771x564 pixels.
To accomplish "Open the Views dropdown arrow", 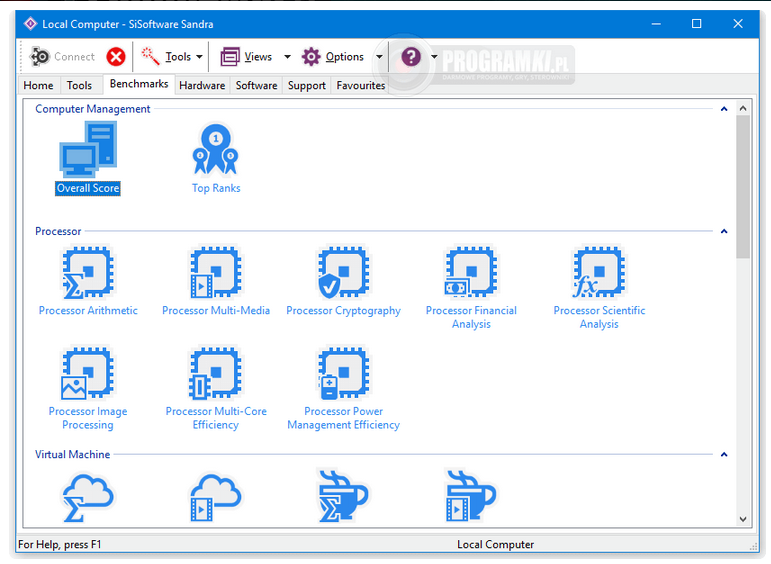I will coord(288,57).
